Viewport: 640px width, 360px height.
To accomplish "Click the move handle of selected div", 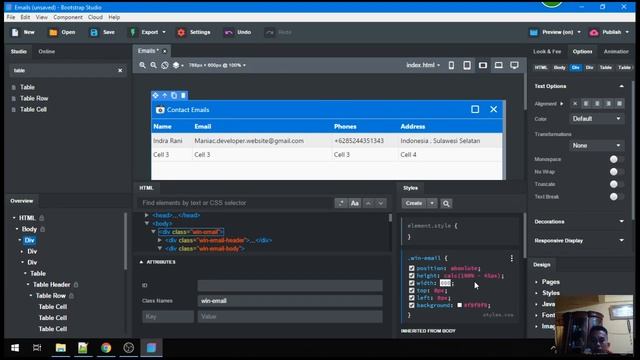I will 156,96.
